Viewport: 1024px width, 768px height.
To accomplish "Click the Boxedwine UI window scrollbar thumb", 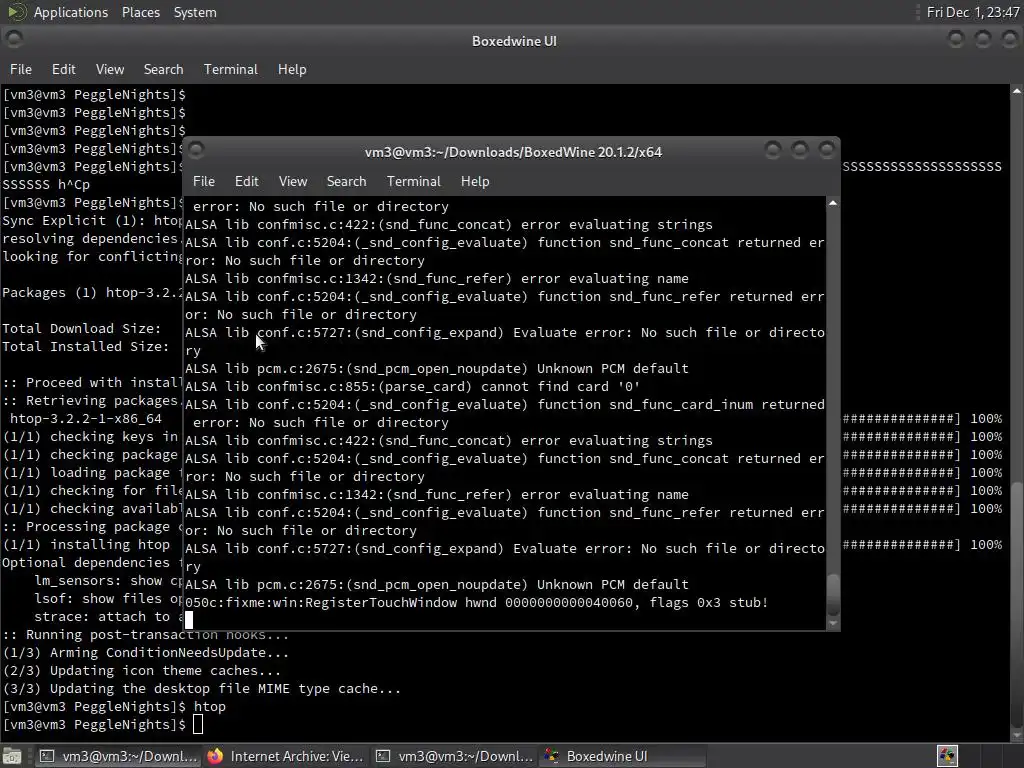I will (x=1017, y=603).
